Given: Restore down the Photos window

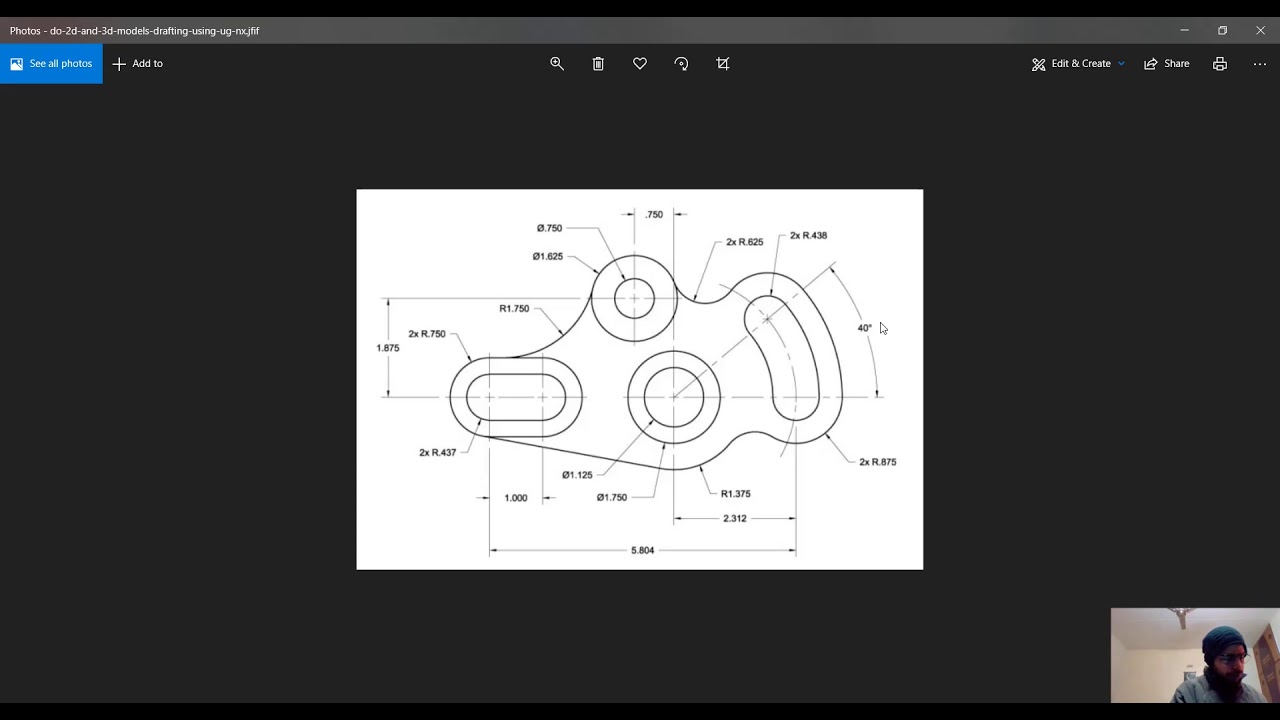Looking at the screenshot, I should pos(1222,30).
